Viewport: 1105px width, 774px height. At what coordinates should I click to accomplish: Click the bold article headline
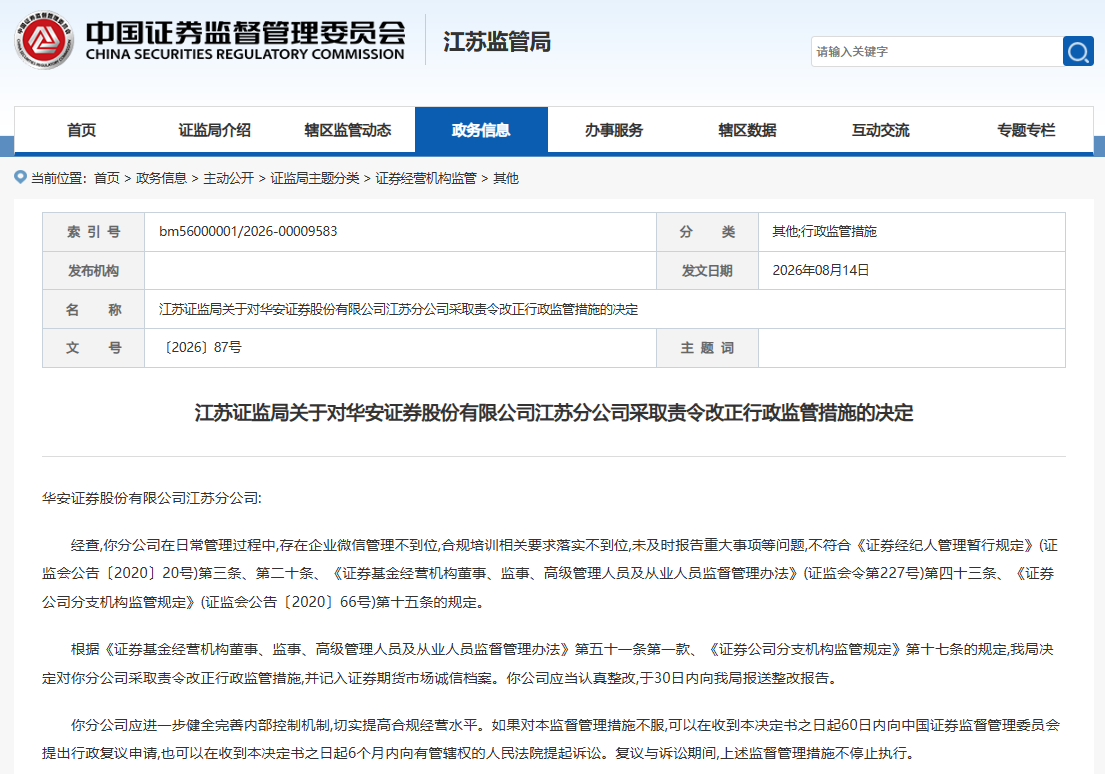coord(554,412)
